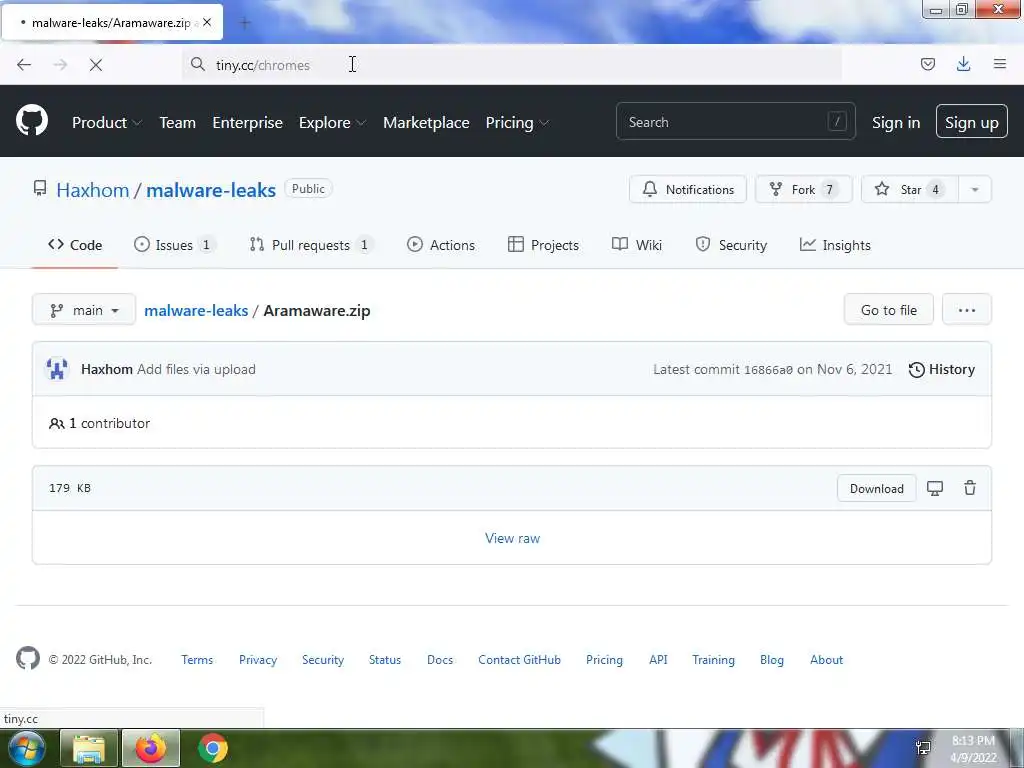
Task: Click Team in GitHub header
Action: click(178, 122)
